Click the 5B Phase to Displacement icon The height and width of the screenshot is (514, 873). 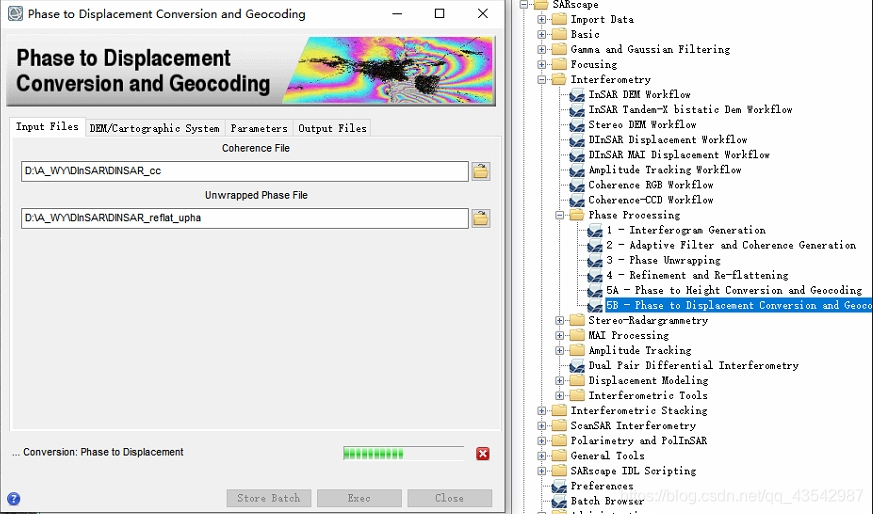[x=595, y=306]
